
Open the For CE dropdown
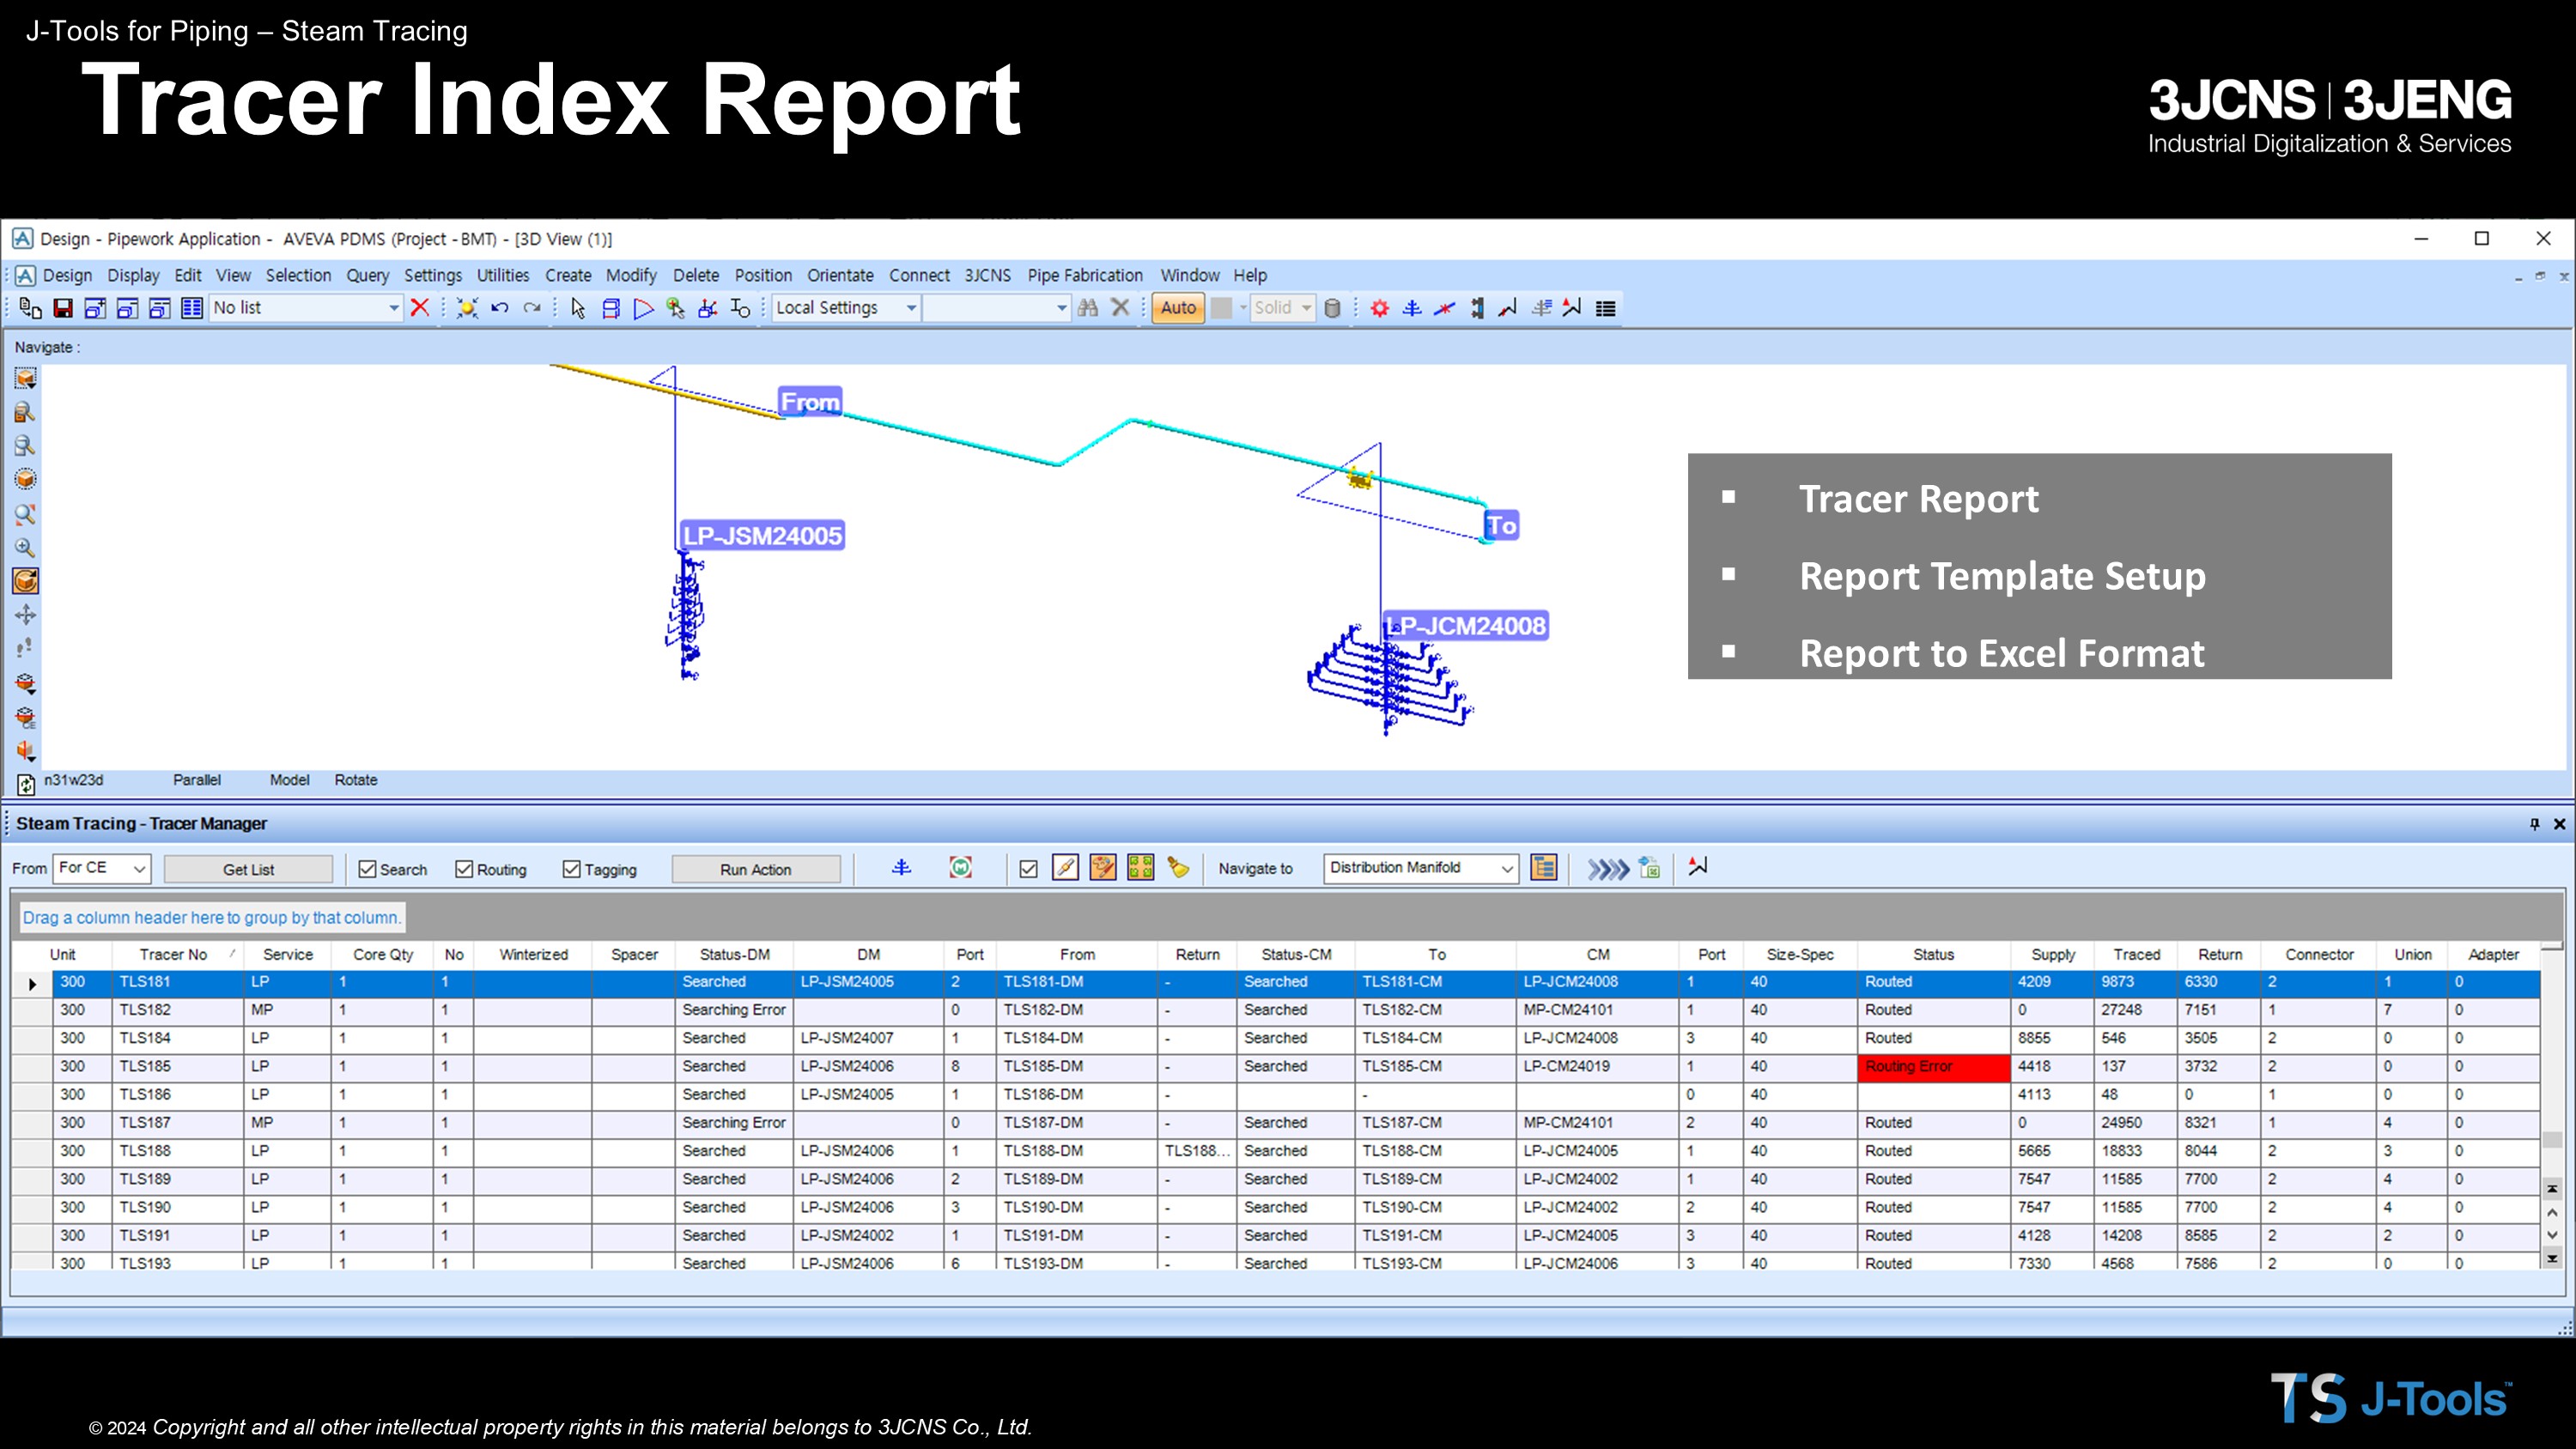tap(139, 868)
